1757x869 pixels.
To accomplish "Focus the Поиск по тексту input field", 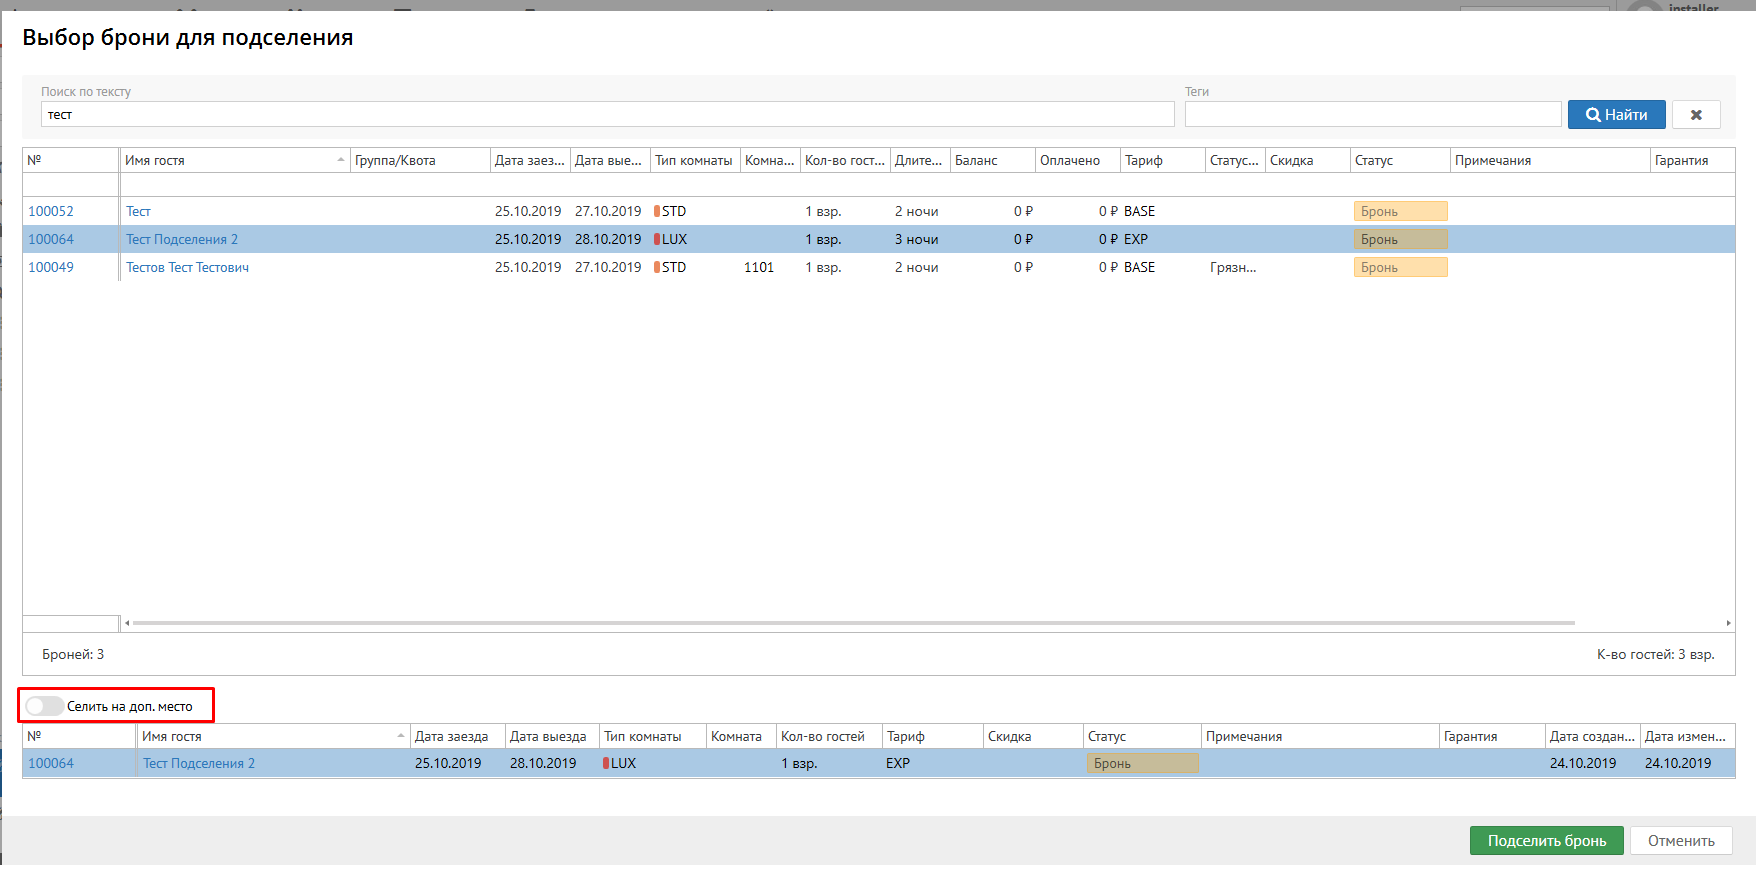I will click(607, 115).
